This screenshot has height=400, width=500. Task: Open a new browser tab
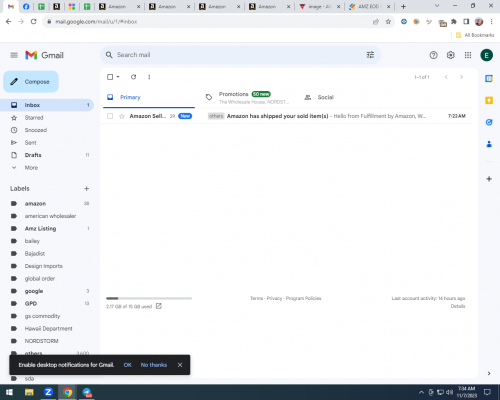403,6
